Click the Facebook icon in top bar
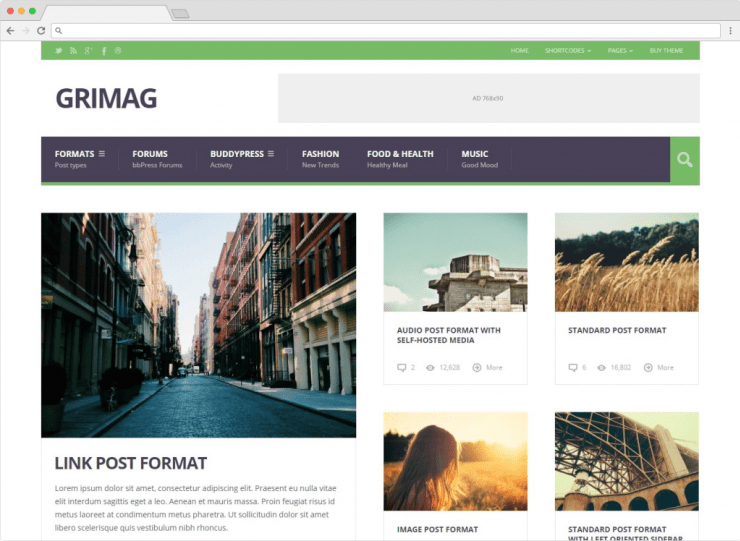This screenshot has width=740, height=541. (104, 50)
